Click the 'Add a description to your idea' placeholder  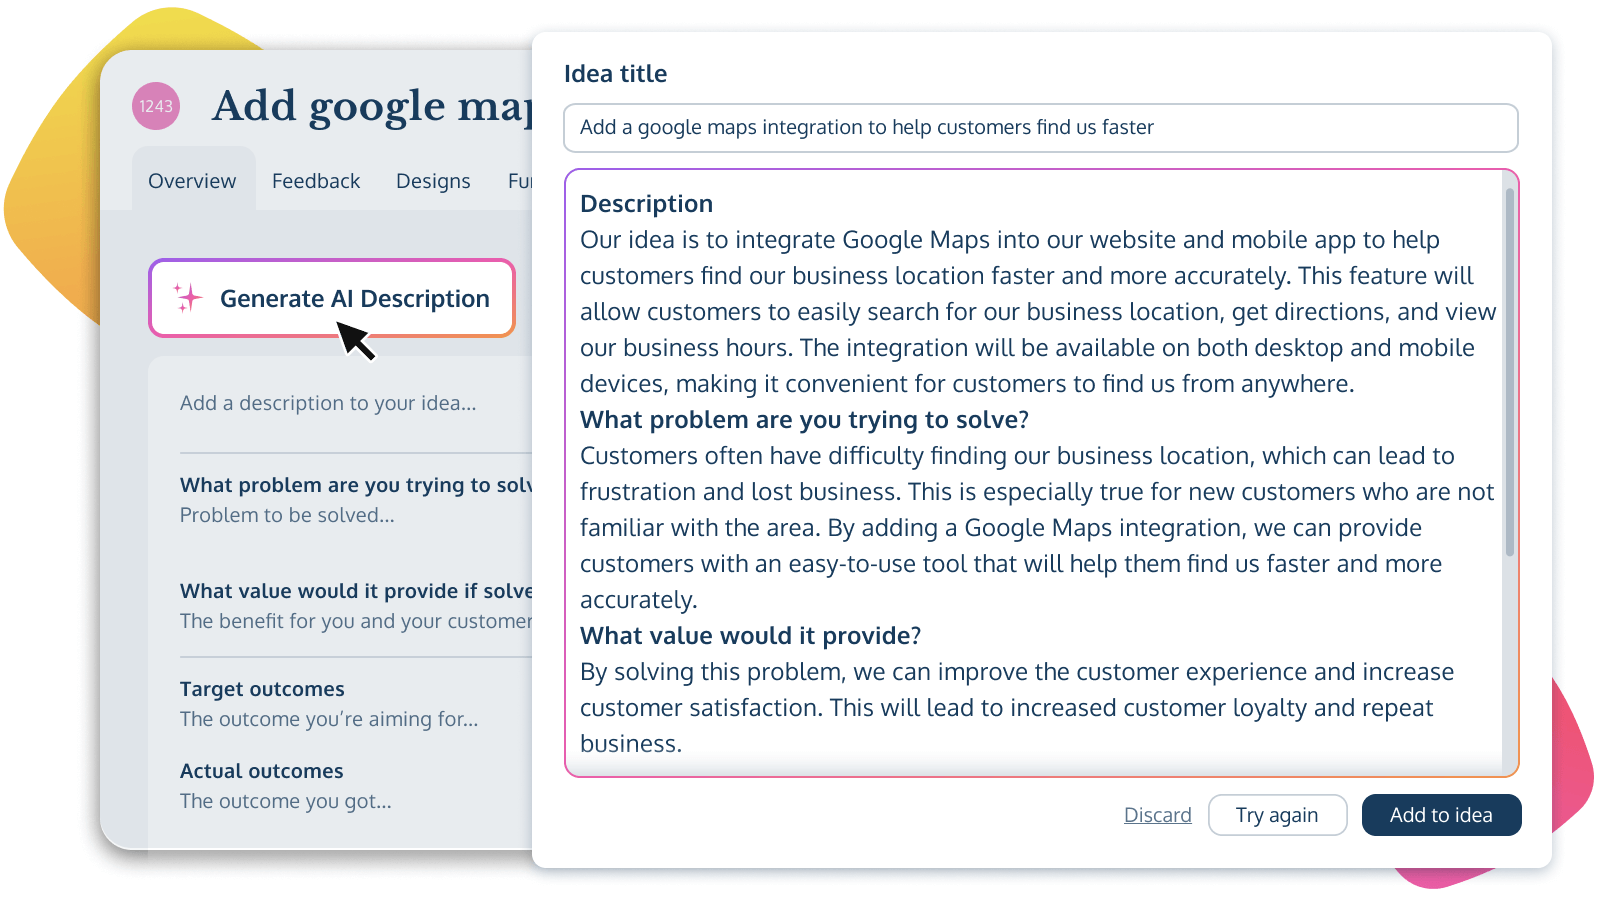(328, 403)
